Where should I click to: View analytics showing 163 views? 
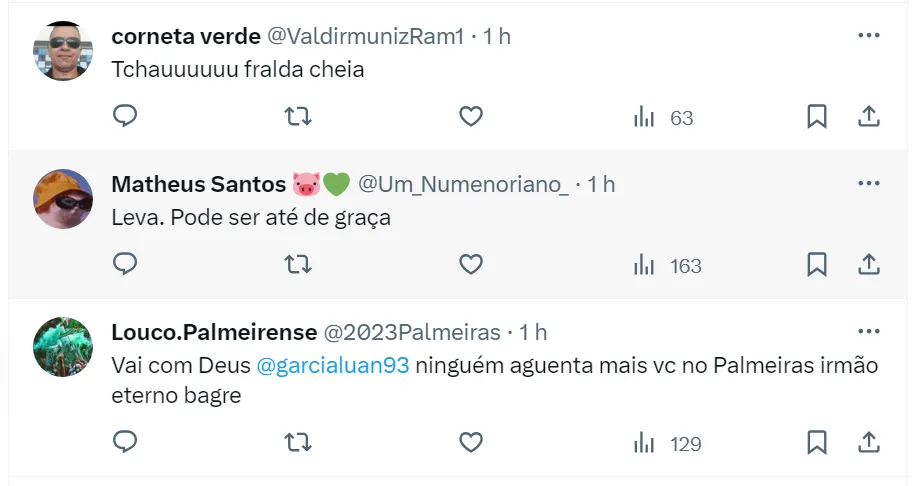click(668, 266)
